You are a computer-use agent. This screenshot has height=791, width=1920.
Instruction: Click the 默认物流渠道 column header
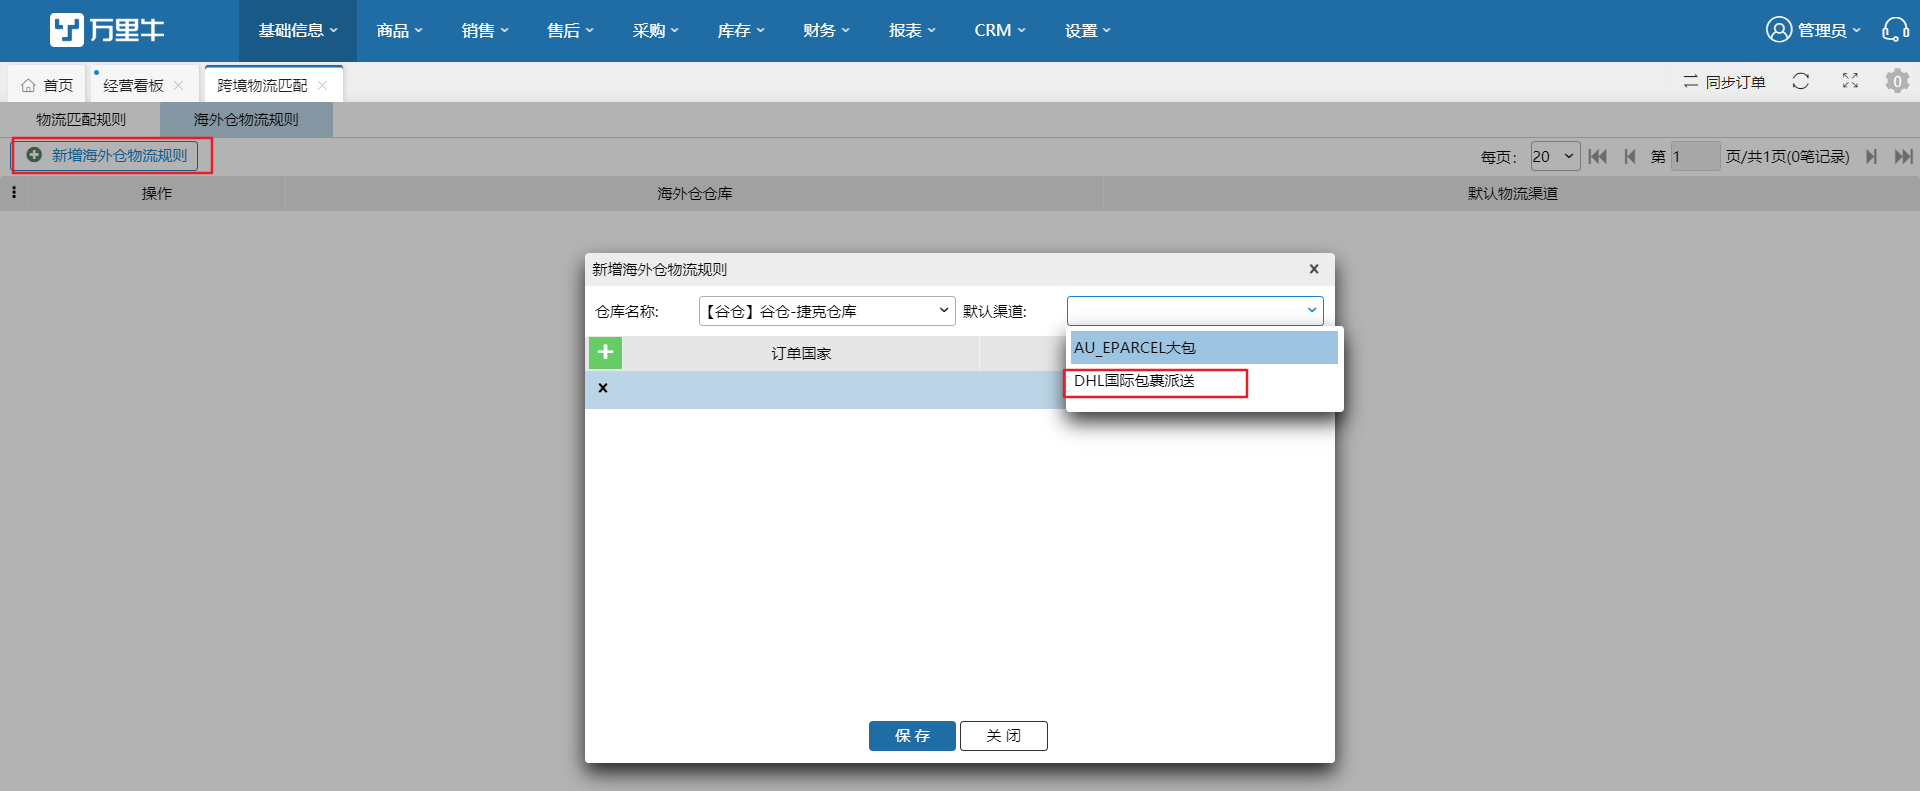click(x=1512, y=193)
